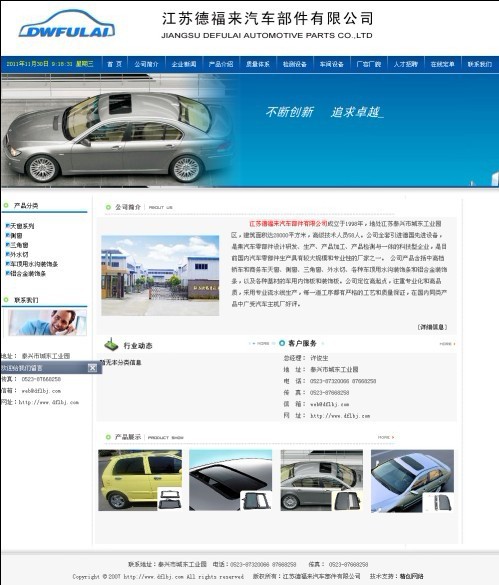Click the green router icon by 行业动态
Viewport: 499px width, 585px height.
click(111, 344)
